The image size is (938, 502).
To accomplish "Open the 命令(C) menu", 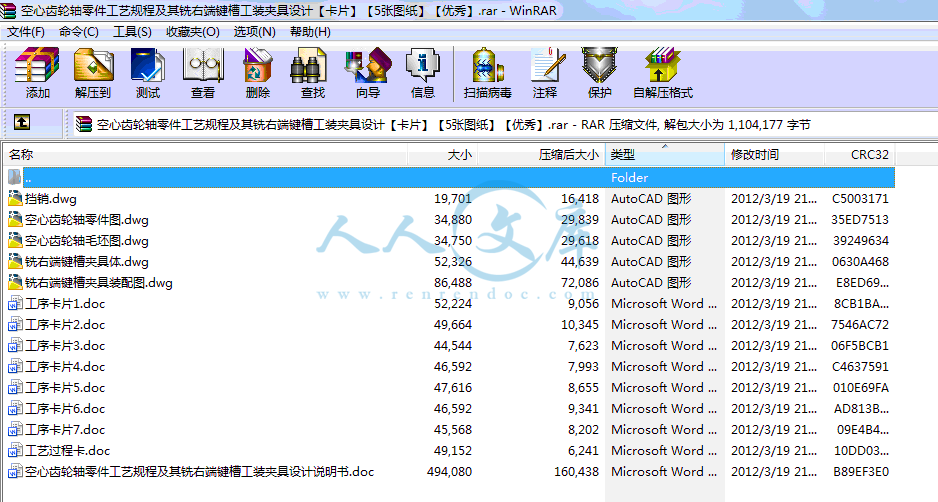I will click(79, 32).
